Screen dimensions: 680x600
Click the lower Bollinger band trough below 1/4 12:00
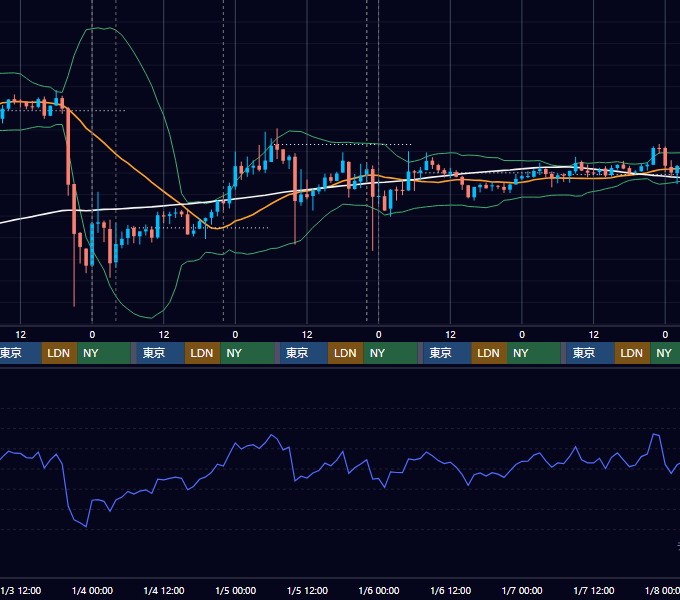[x=150, y=317]
